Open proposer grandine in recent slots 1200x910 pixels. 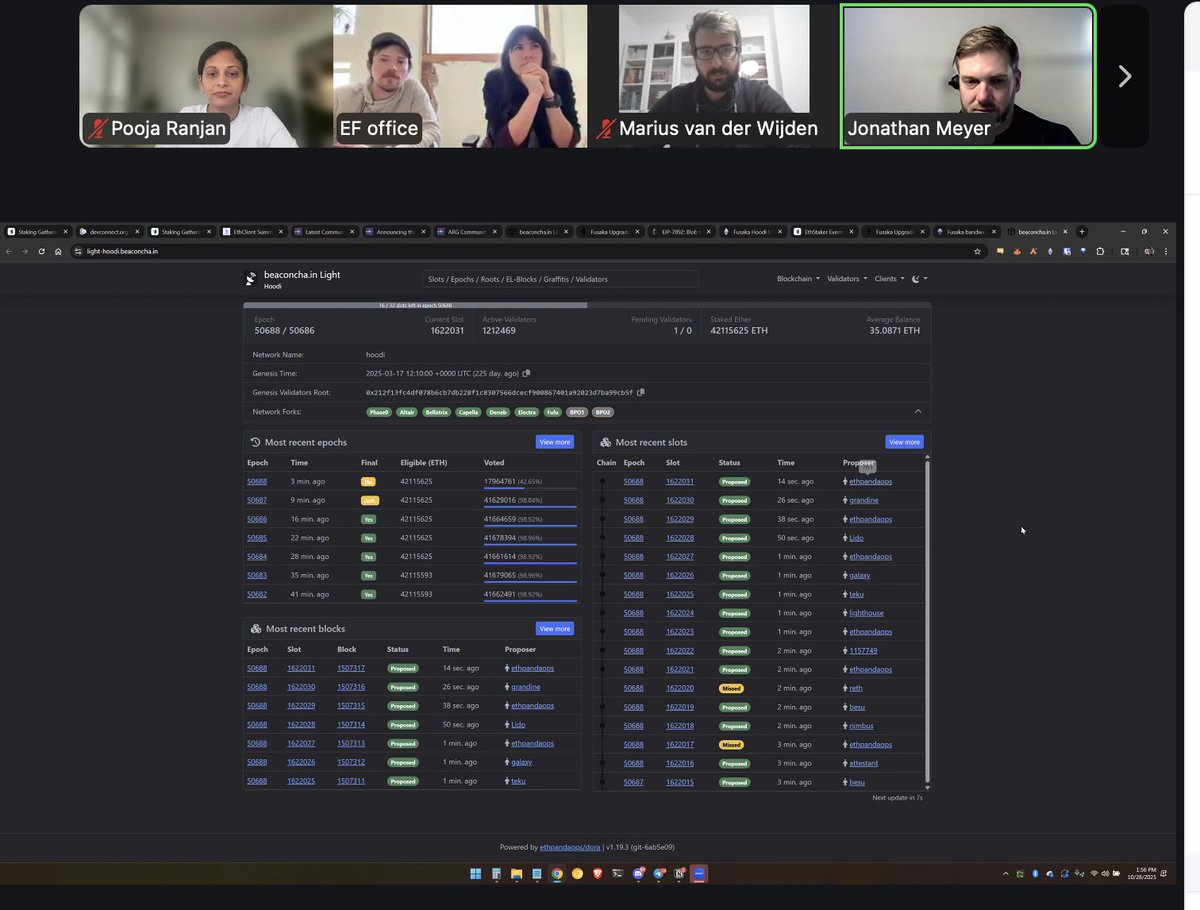coord(864,500)
